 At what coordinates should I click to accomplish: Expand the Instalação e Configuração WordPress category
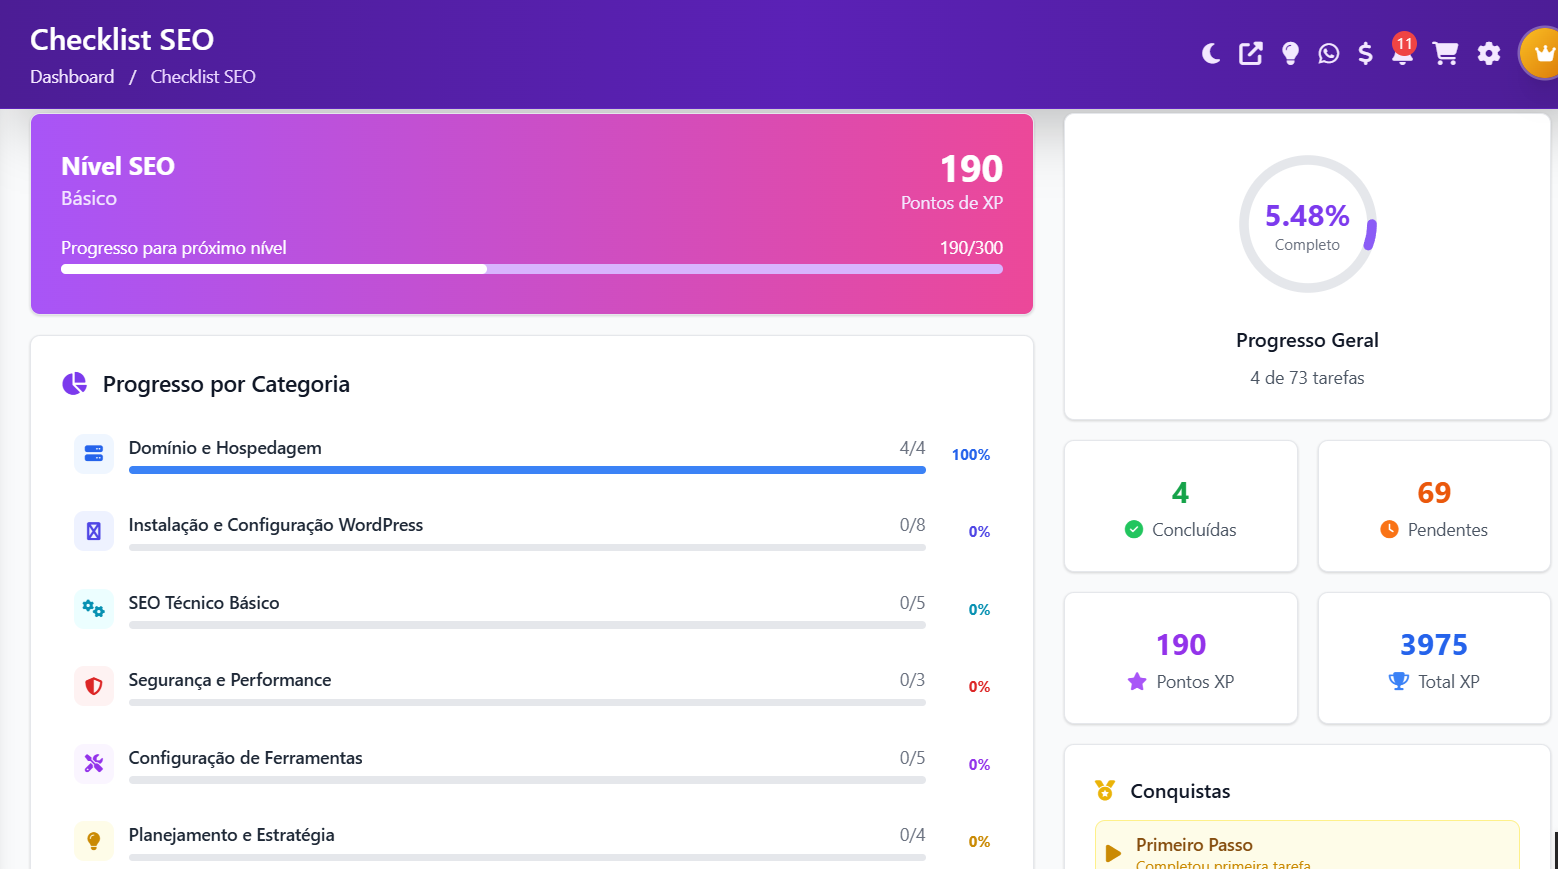pyautogui.click(x=276, y=524)
